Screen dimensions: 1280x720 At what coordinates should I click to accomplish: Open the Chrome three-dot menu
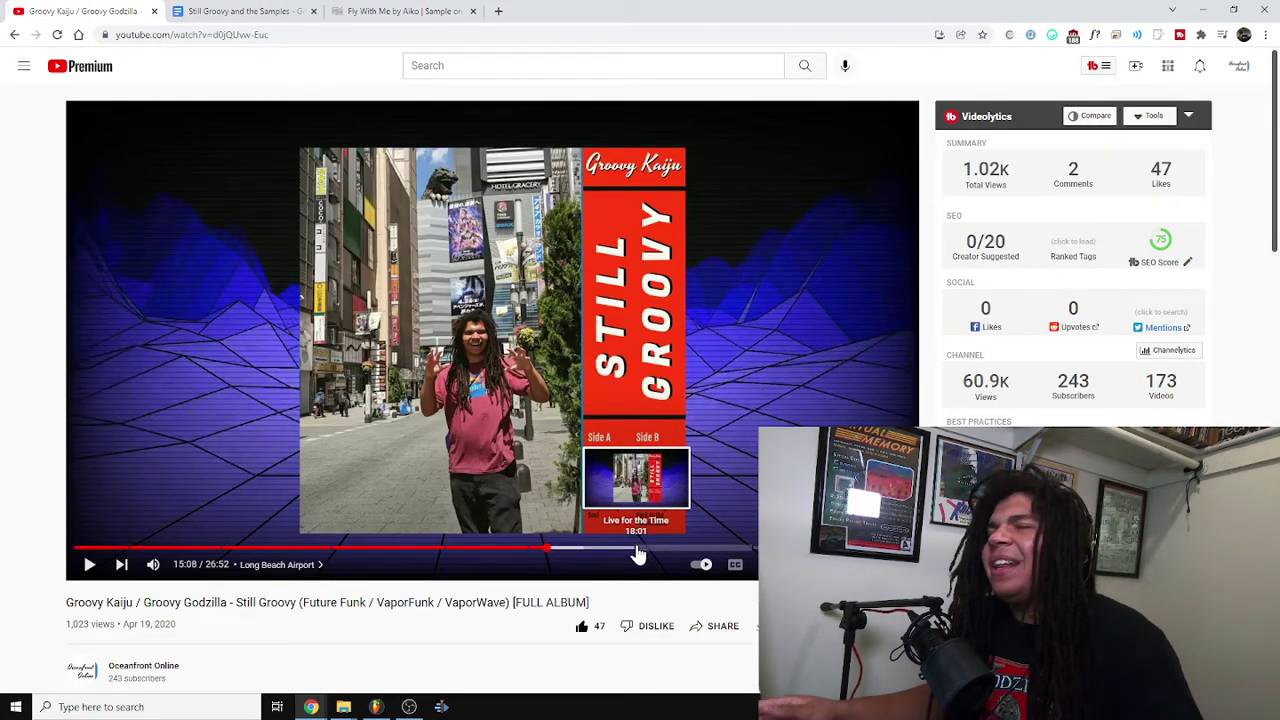pyautogui.click(x=1265, y=35)
